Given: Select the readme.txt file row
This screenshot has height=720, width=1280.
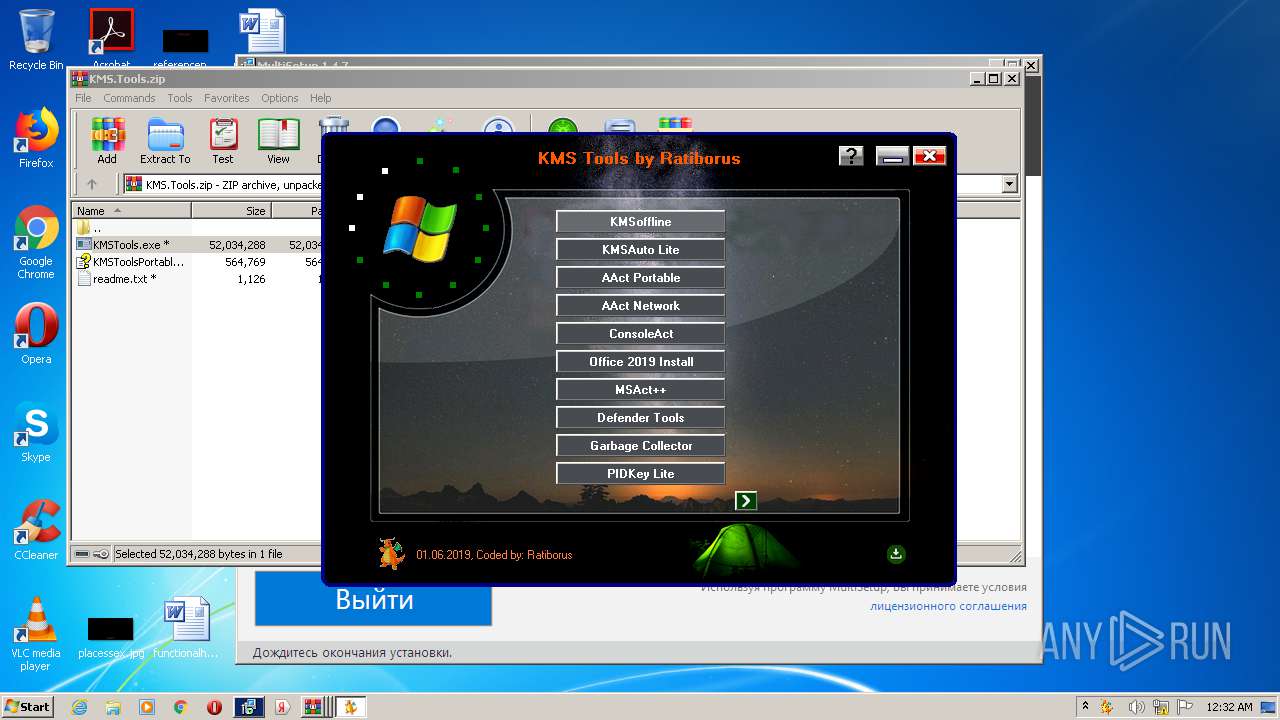Looking at the screenshot, I should coord(196,279).
